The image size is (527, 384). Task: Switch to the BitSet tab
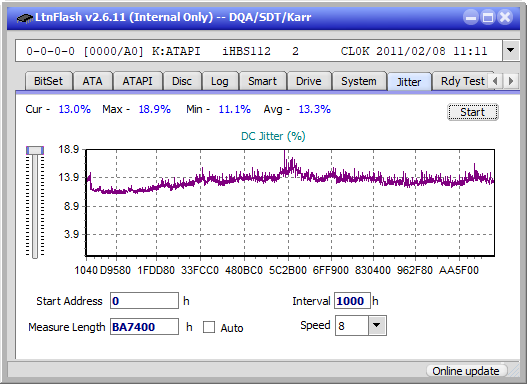click(x=48, y=81)
